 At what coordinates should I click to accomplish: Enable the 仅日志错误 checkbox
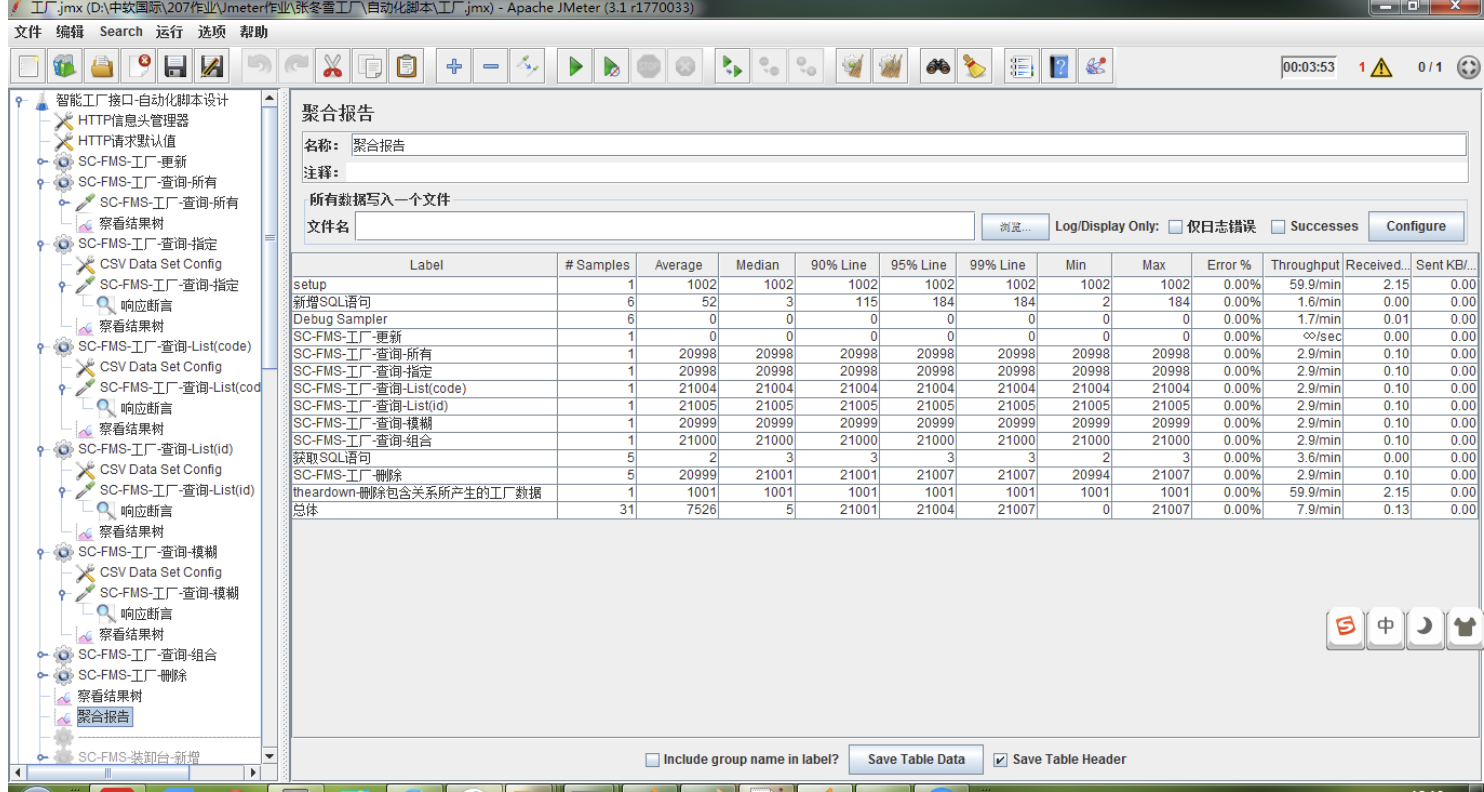(x=1176, y=227)
